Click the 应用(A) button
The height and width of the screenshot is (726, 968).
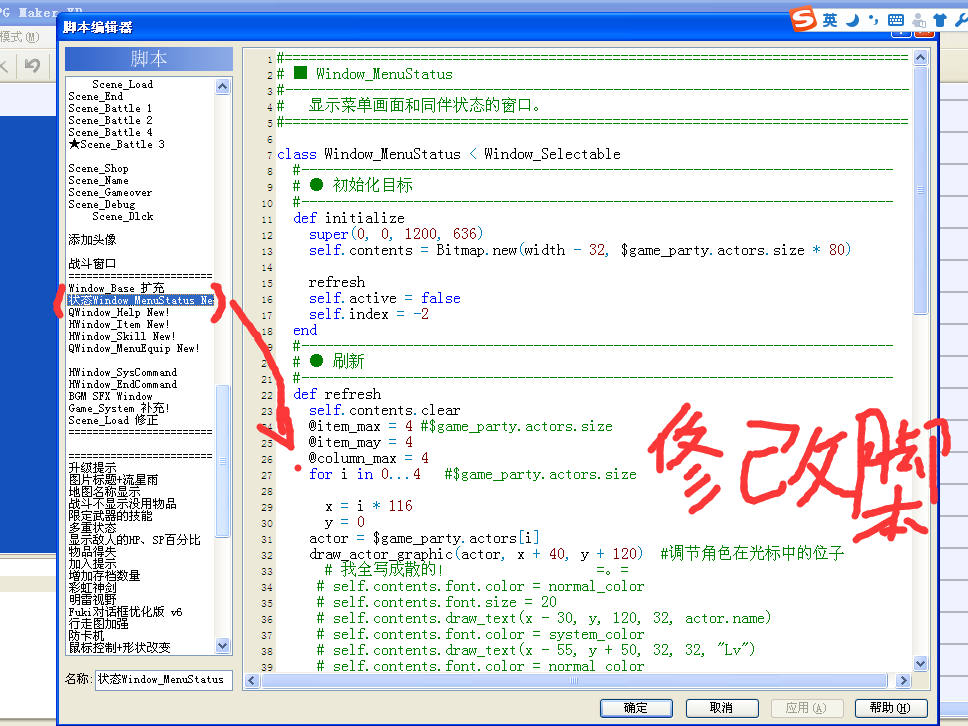point(806,707)
